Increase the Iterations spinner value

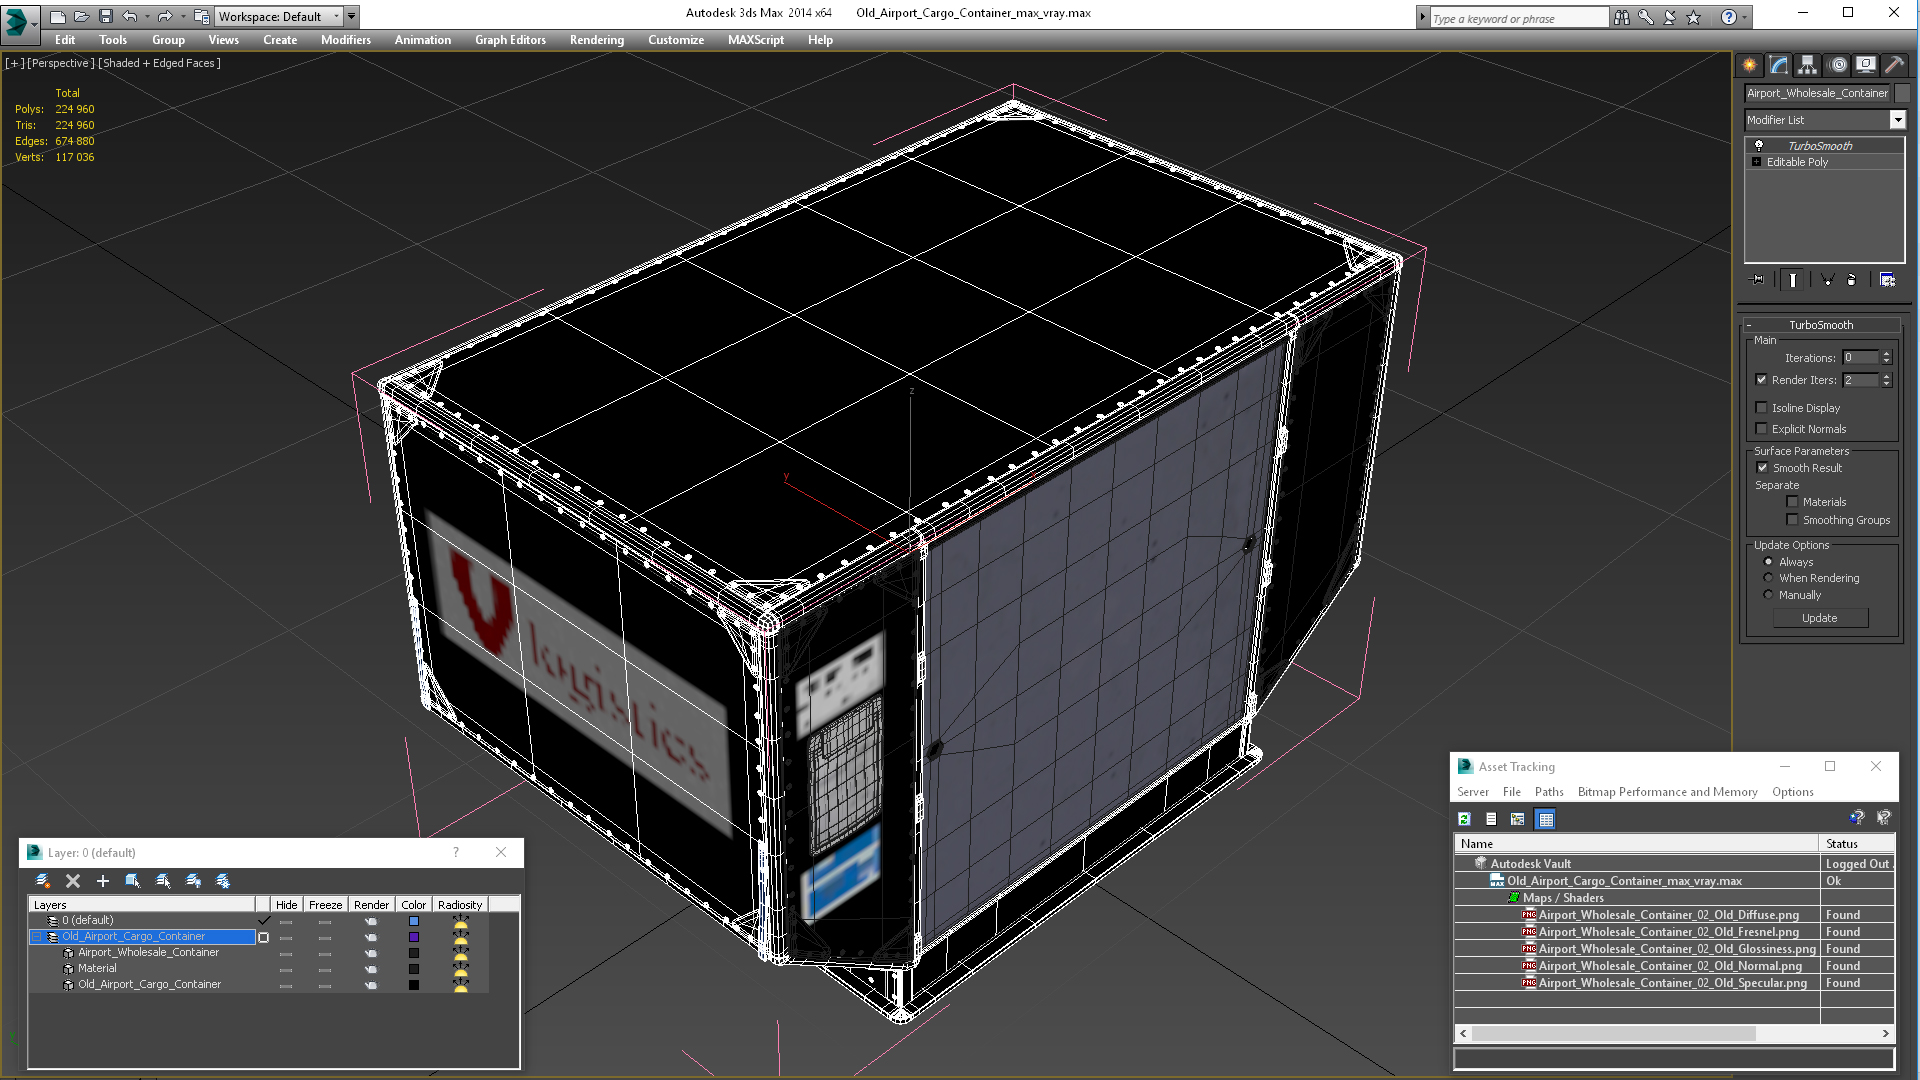(x=1887, y=354)
